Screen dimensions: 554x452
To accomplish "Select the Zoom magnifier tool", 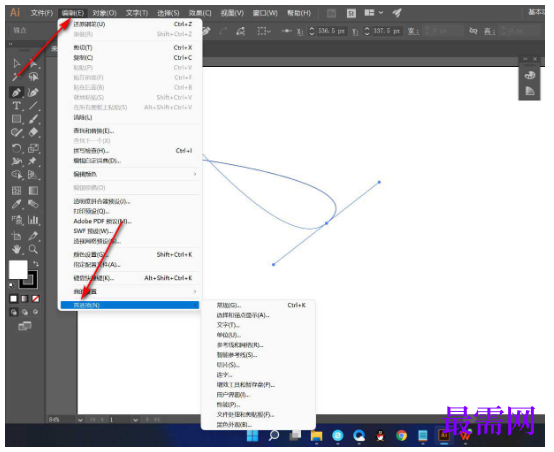I will [33, 250].
